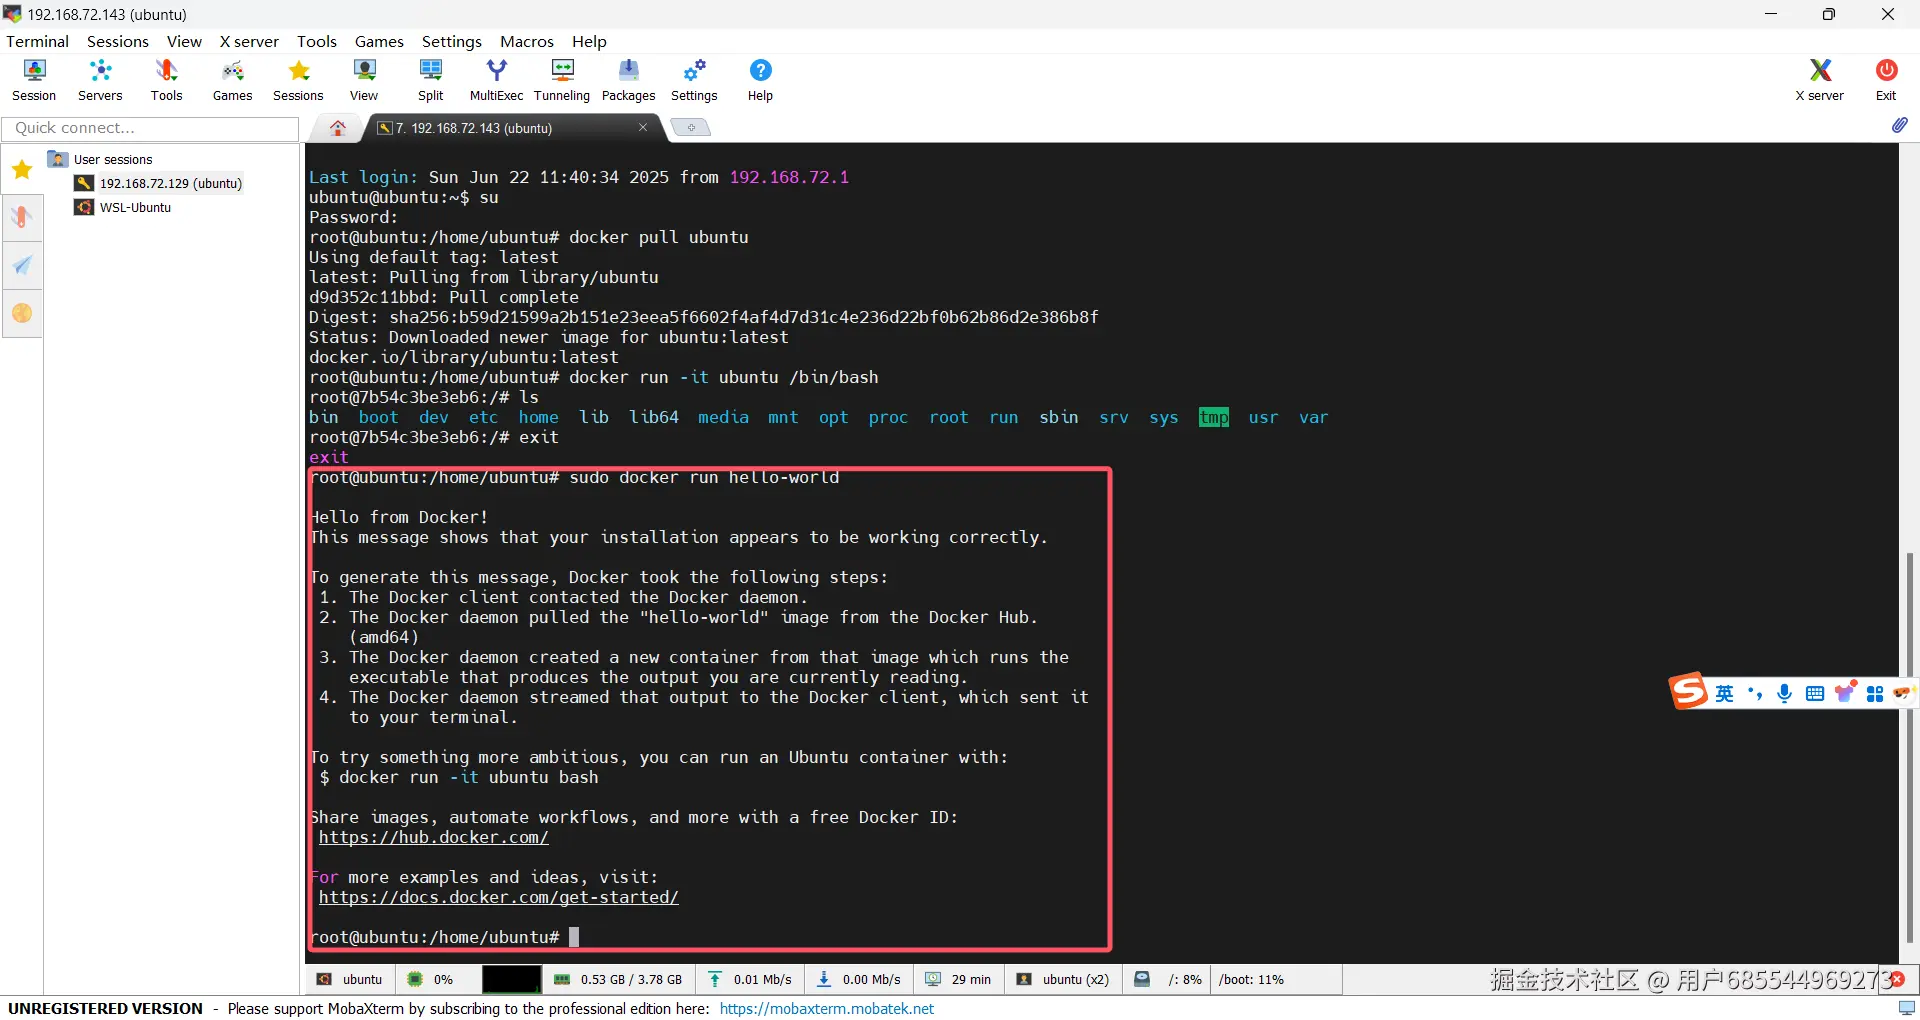Click the 192.168.72.1 IP address text

[x=789, y=177]
